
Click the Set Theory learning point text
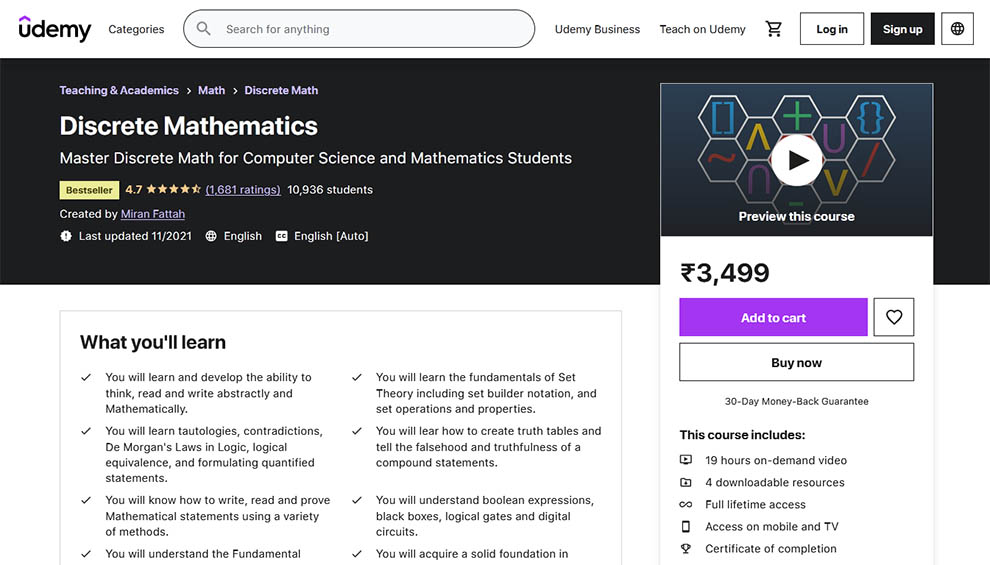click(486, 393)
